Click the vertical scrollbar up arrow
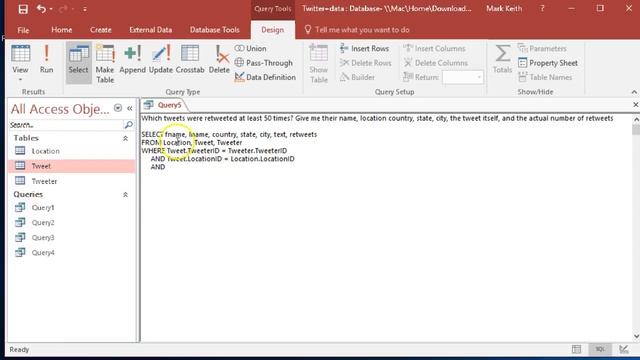Image resolution: width=640 pixels, height=360 pixels. 636,119
